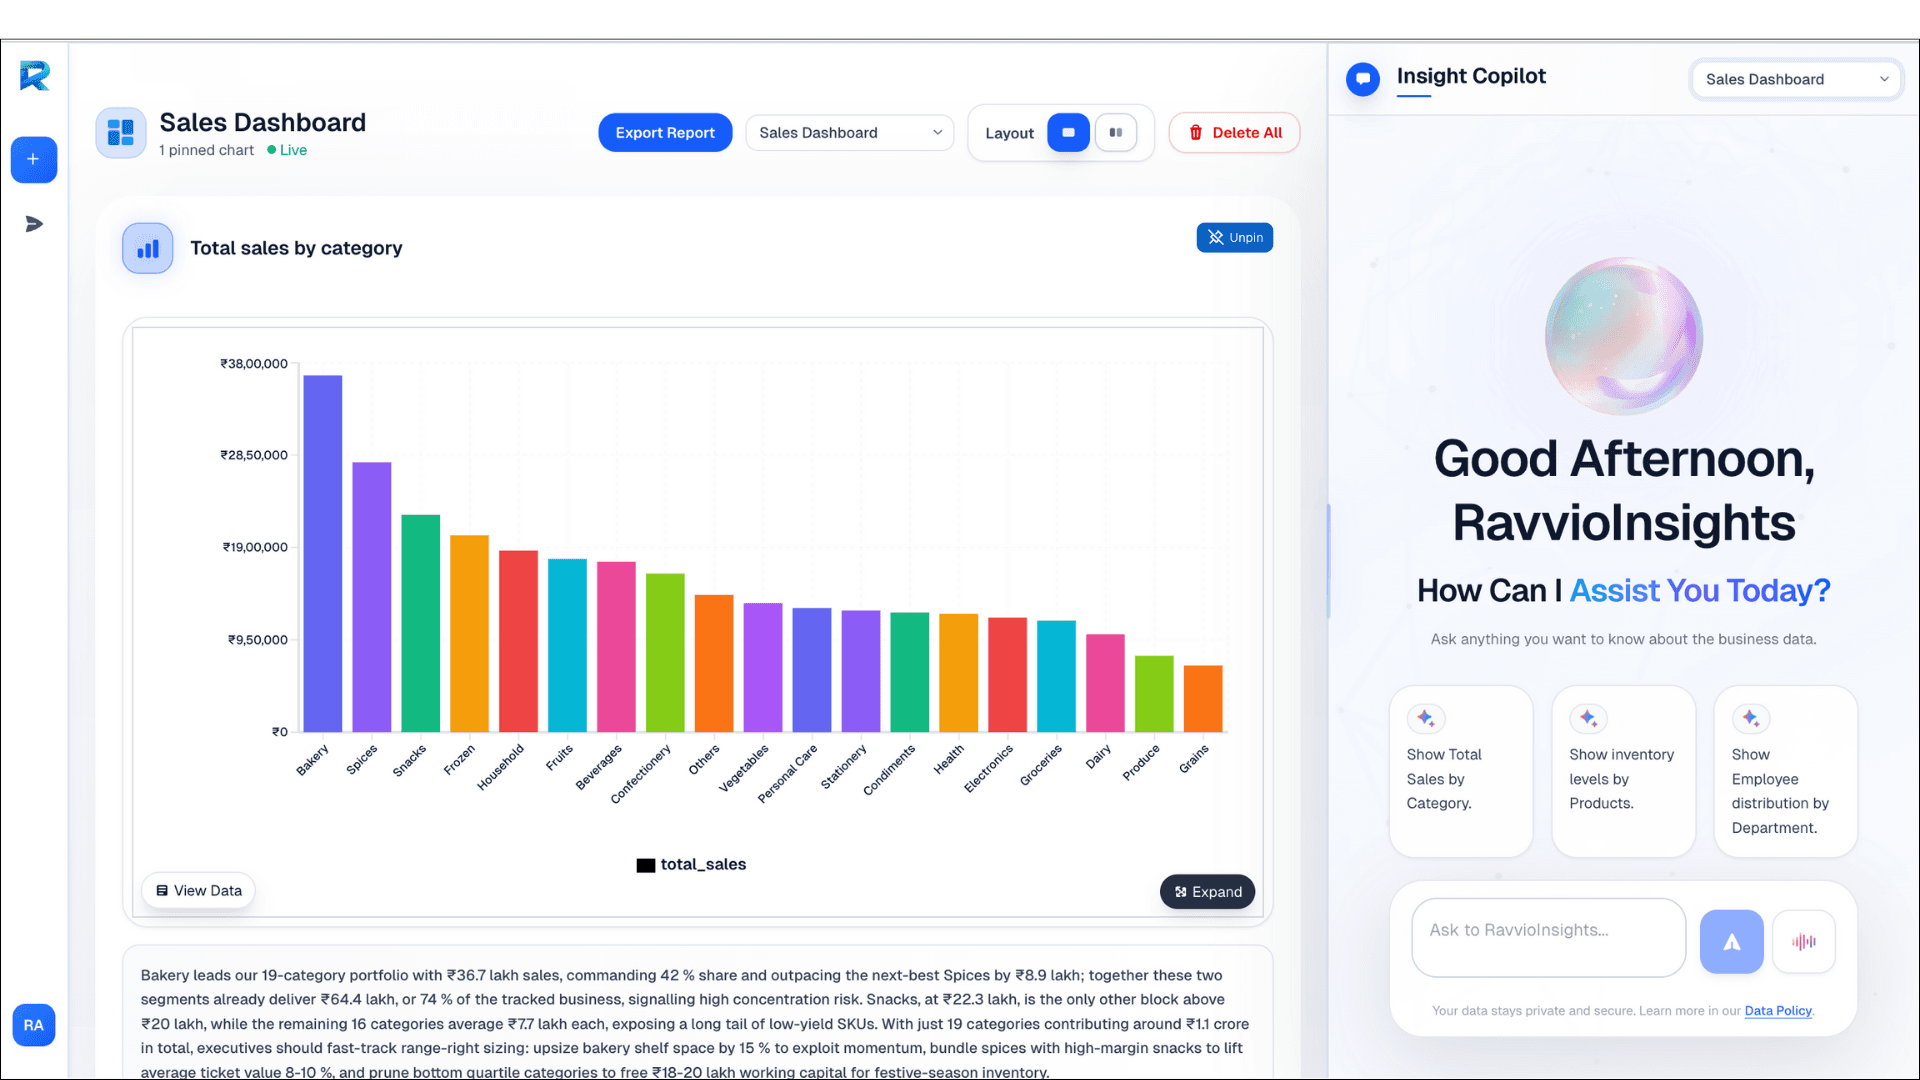Unpin the Total sales by category chart
Viewport: 1920px width, 1080px height.
[x=1234, y=237]
